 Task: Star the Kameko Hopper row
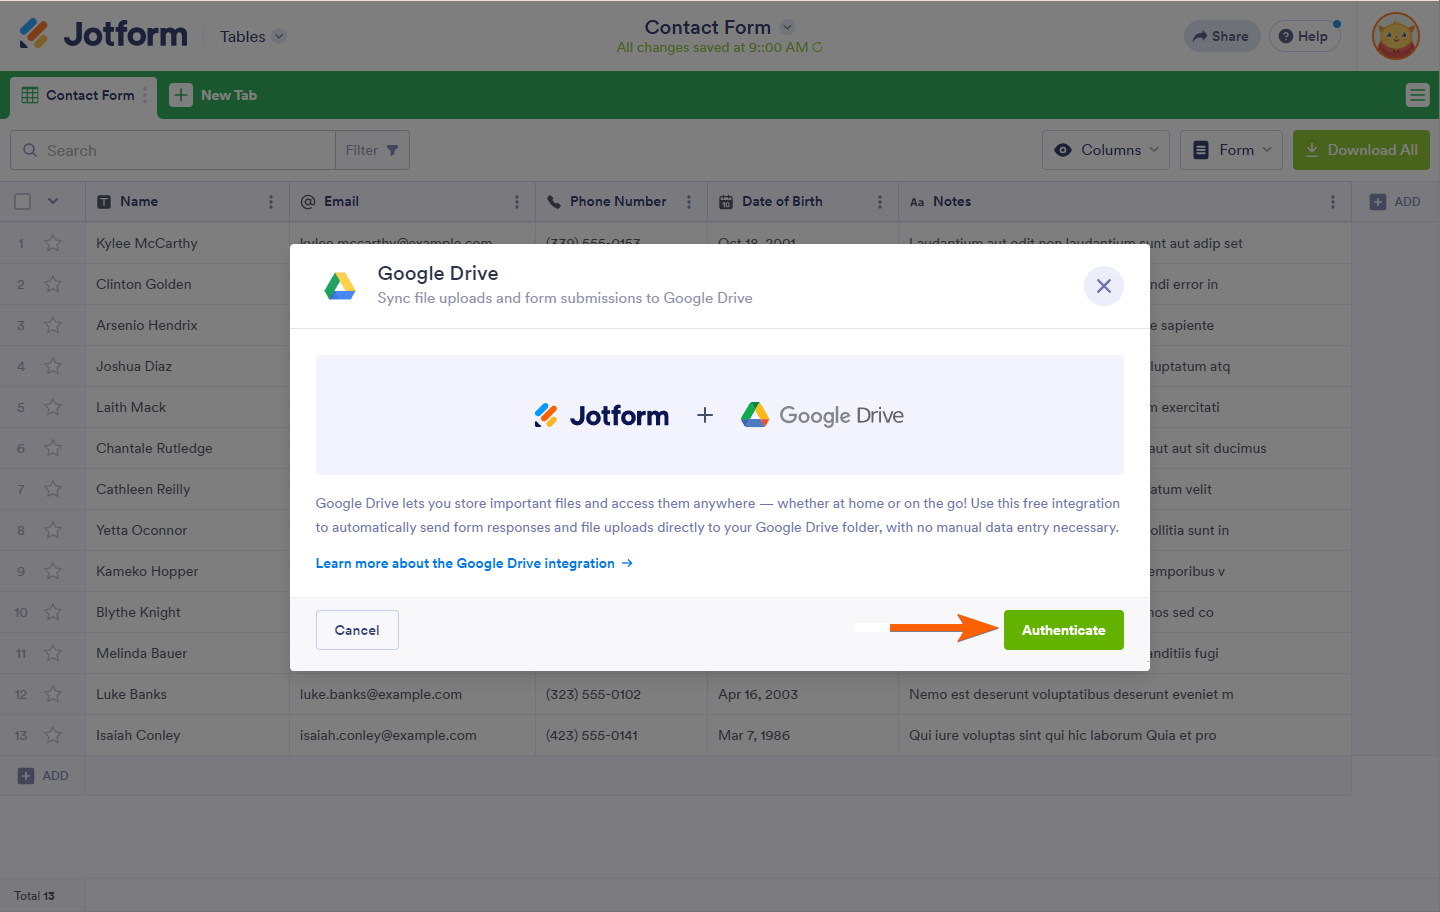(53, 571)
